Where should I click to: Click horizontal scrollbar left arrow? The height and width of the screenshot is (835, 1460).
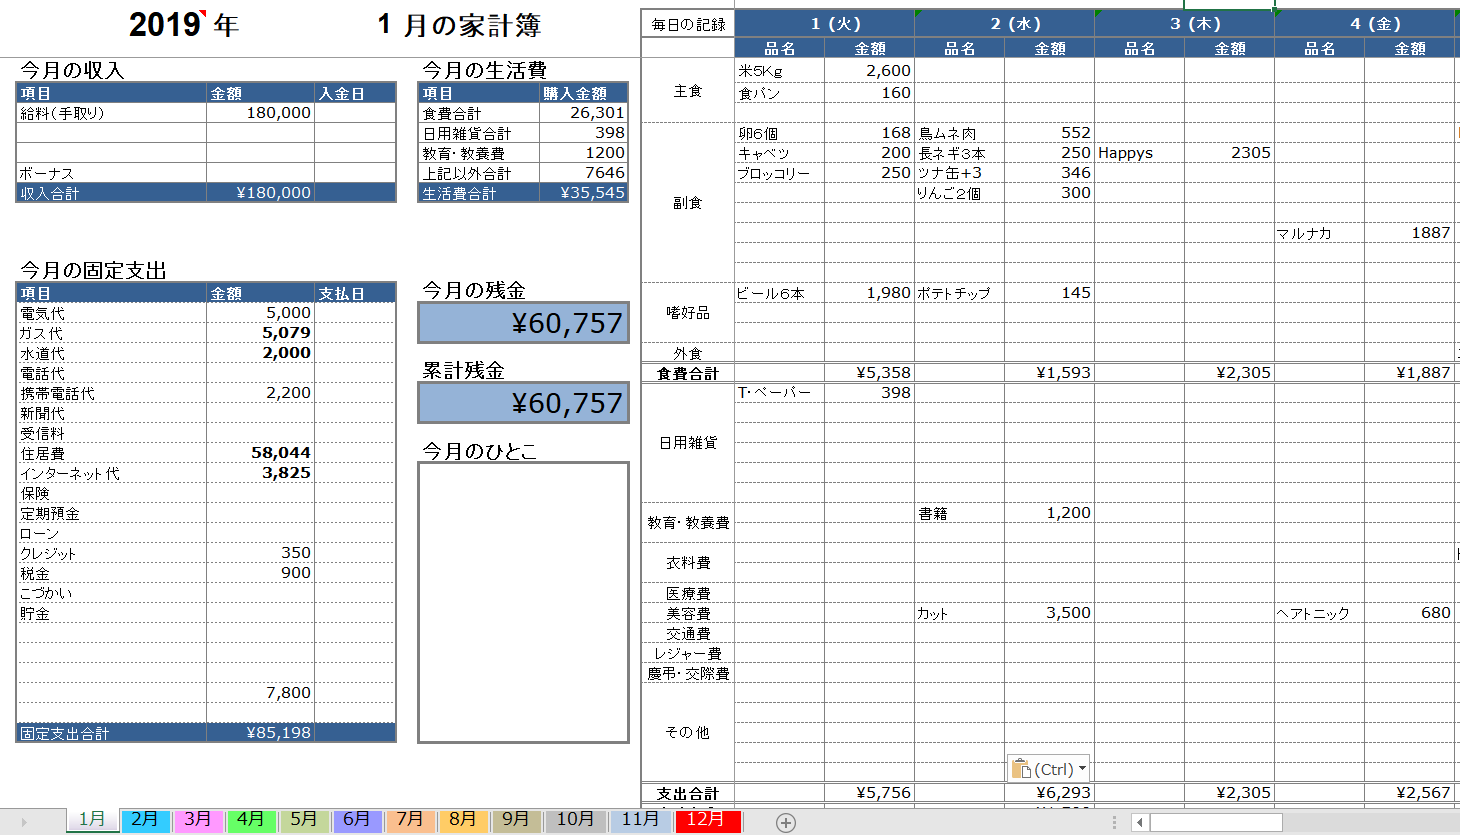click(1140, 822)
